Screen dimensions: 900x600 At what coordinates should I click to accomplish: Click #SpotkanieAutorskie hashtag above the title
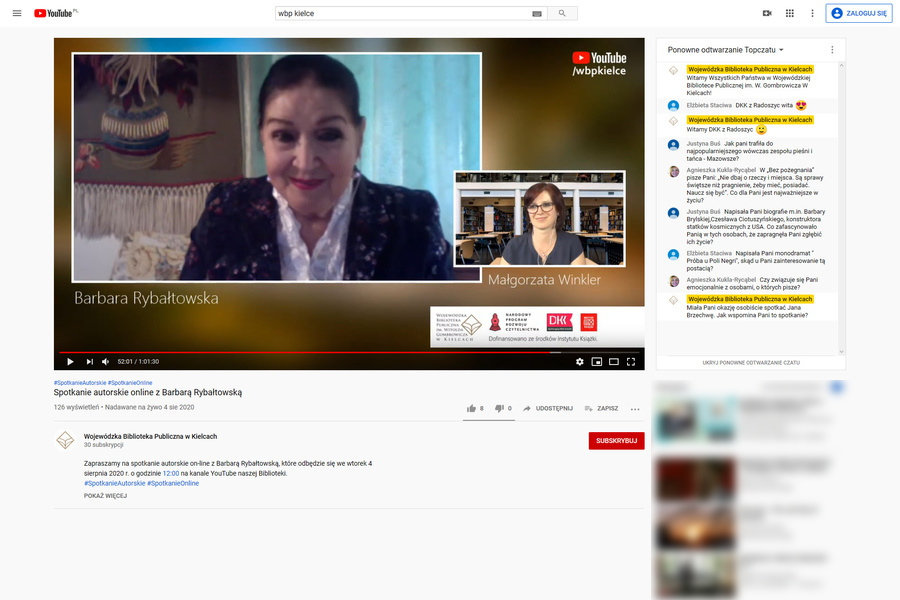(80, 382)
